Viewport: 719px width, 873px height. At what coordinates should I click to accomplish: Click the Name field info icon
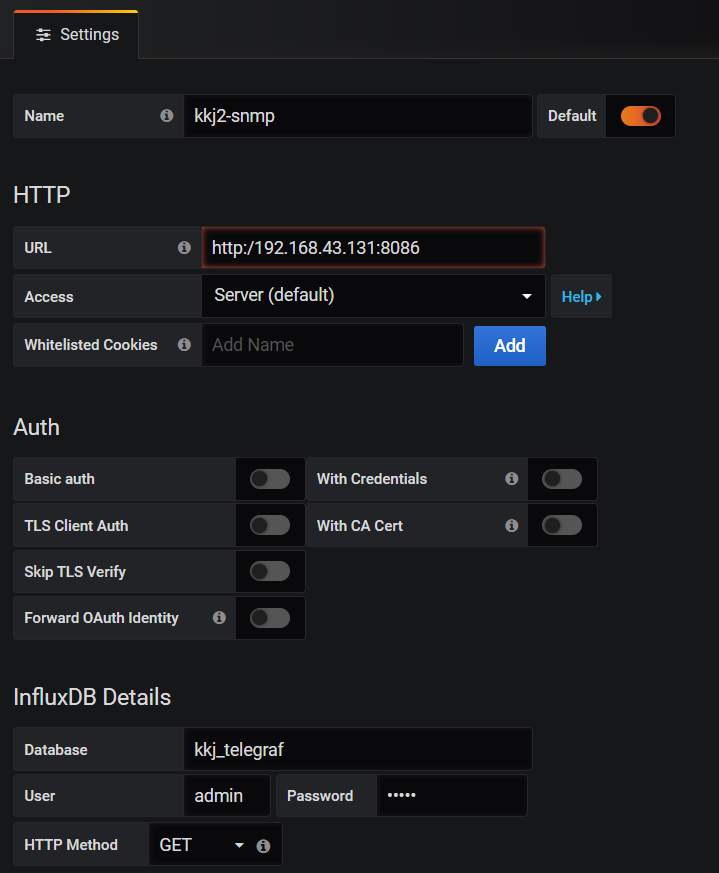click(x=167, y=115)
